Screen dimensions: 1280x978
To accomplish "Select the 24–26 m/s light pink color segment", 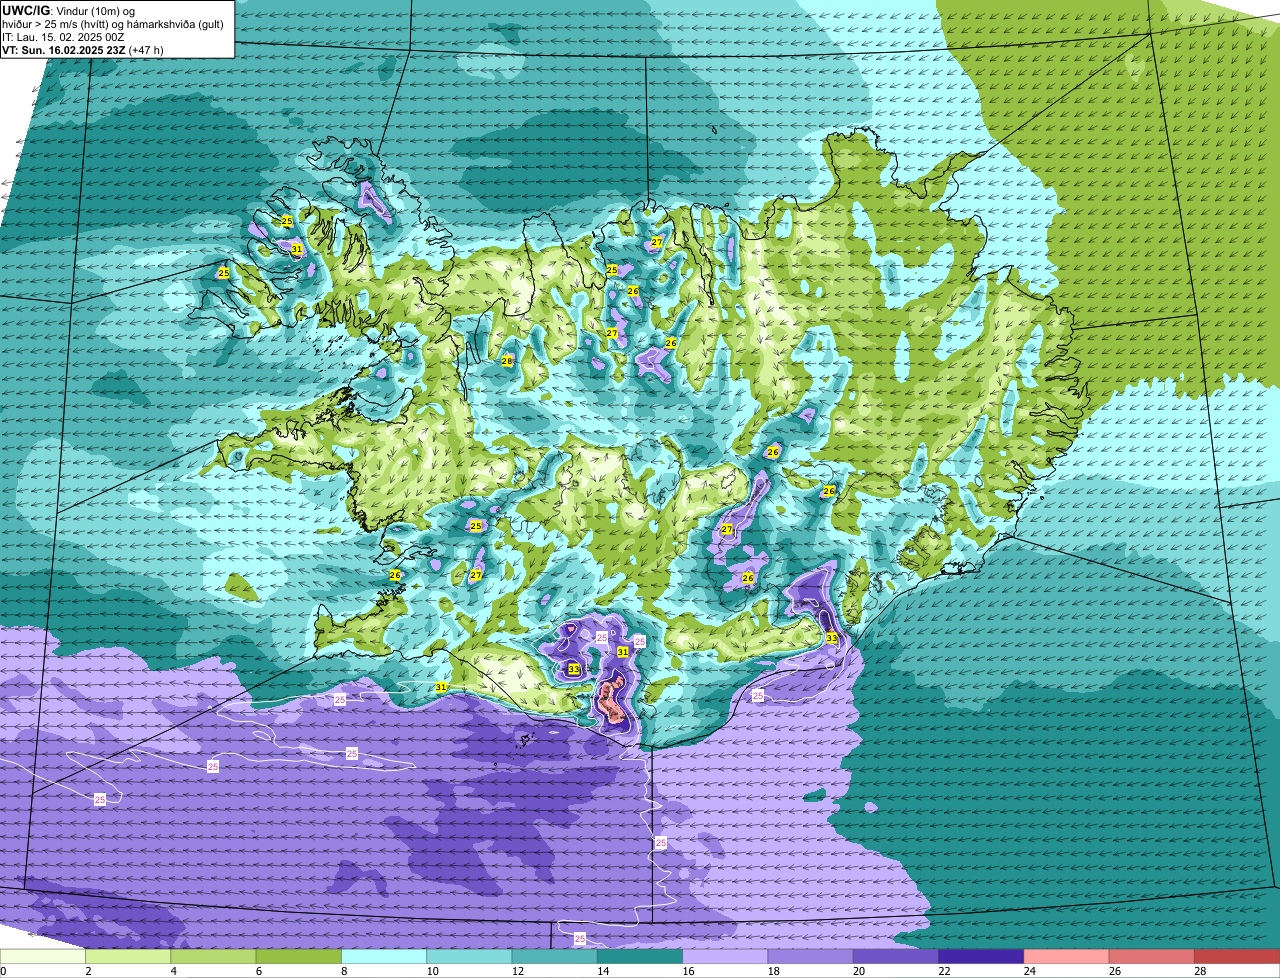I will pos(1067,957).
